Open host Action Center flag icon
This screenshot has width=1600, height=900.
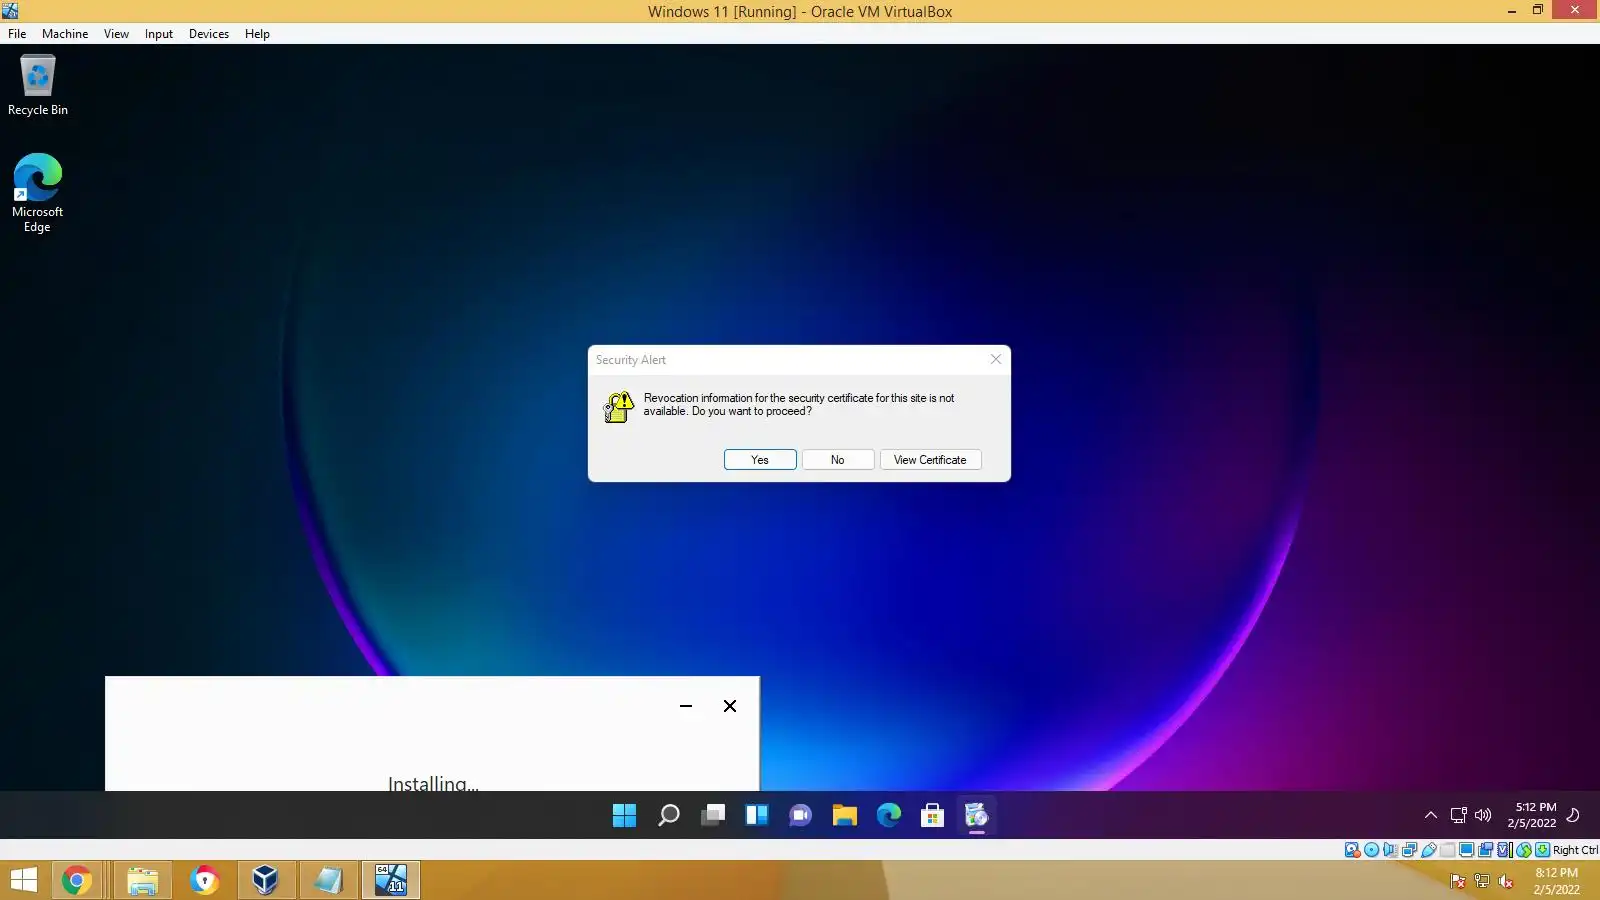pos(1458,881)
